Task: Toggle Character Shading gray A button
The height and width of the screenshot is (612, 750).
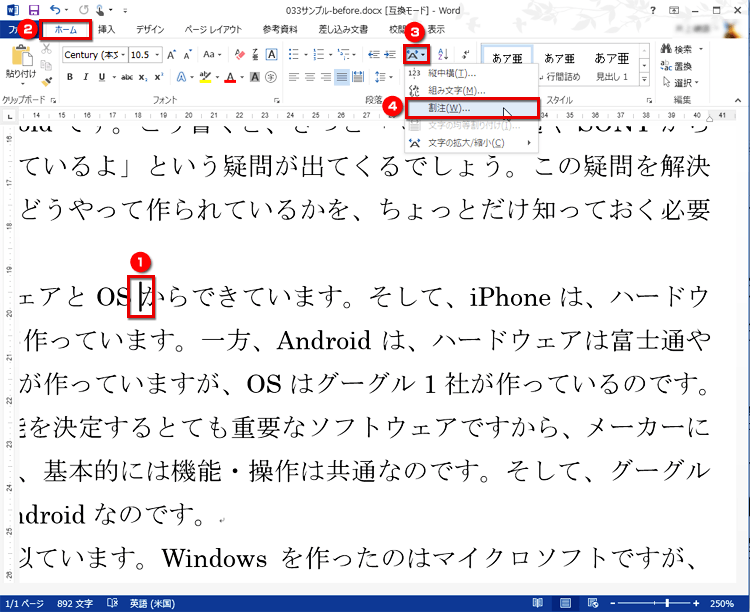Action: 255,77
